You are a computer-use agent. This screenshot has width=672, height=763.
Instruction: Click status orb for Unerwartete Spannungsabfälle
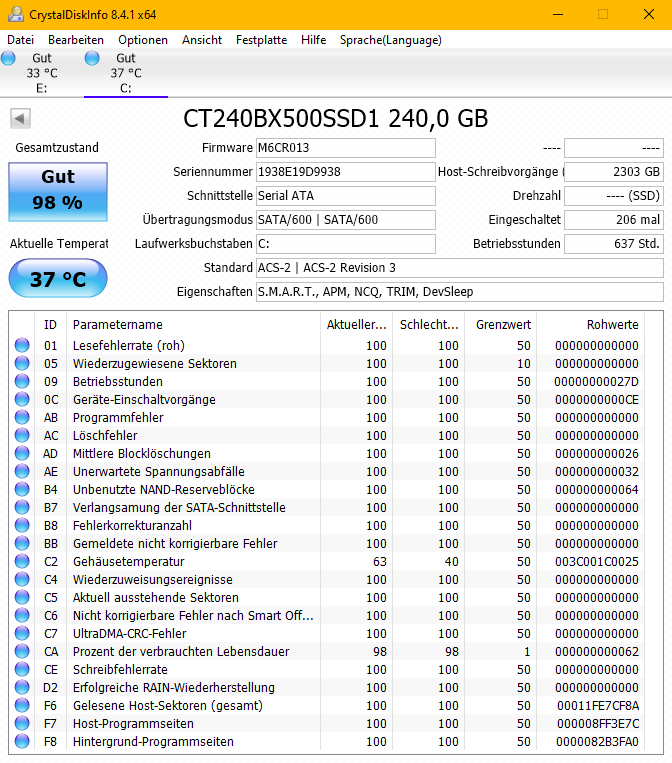[22, 471]
